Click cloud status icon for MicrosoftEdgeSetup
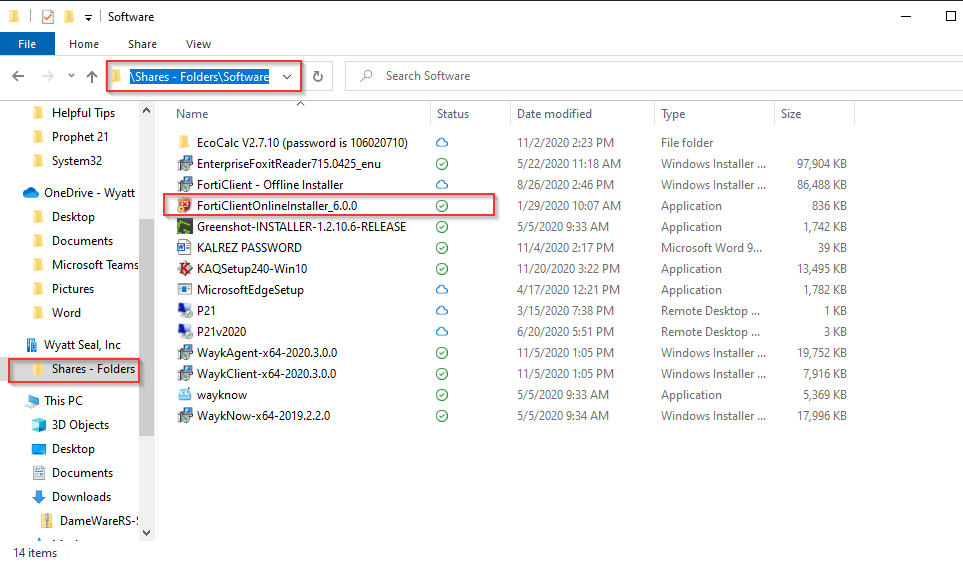 click(442, 289)
